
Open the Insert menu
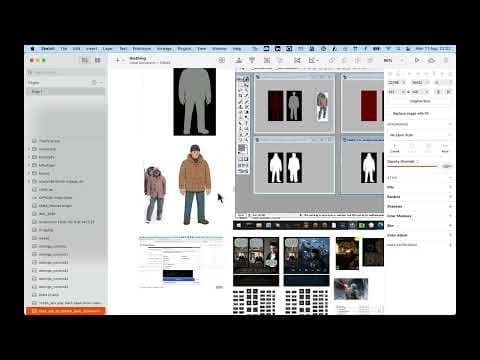tap(91, 49)
